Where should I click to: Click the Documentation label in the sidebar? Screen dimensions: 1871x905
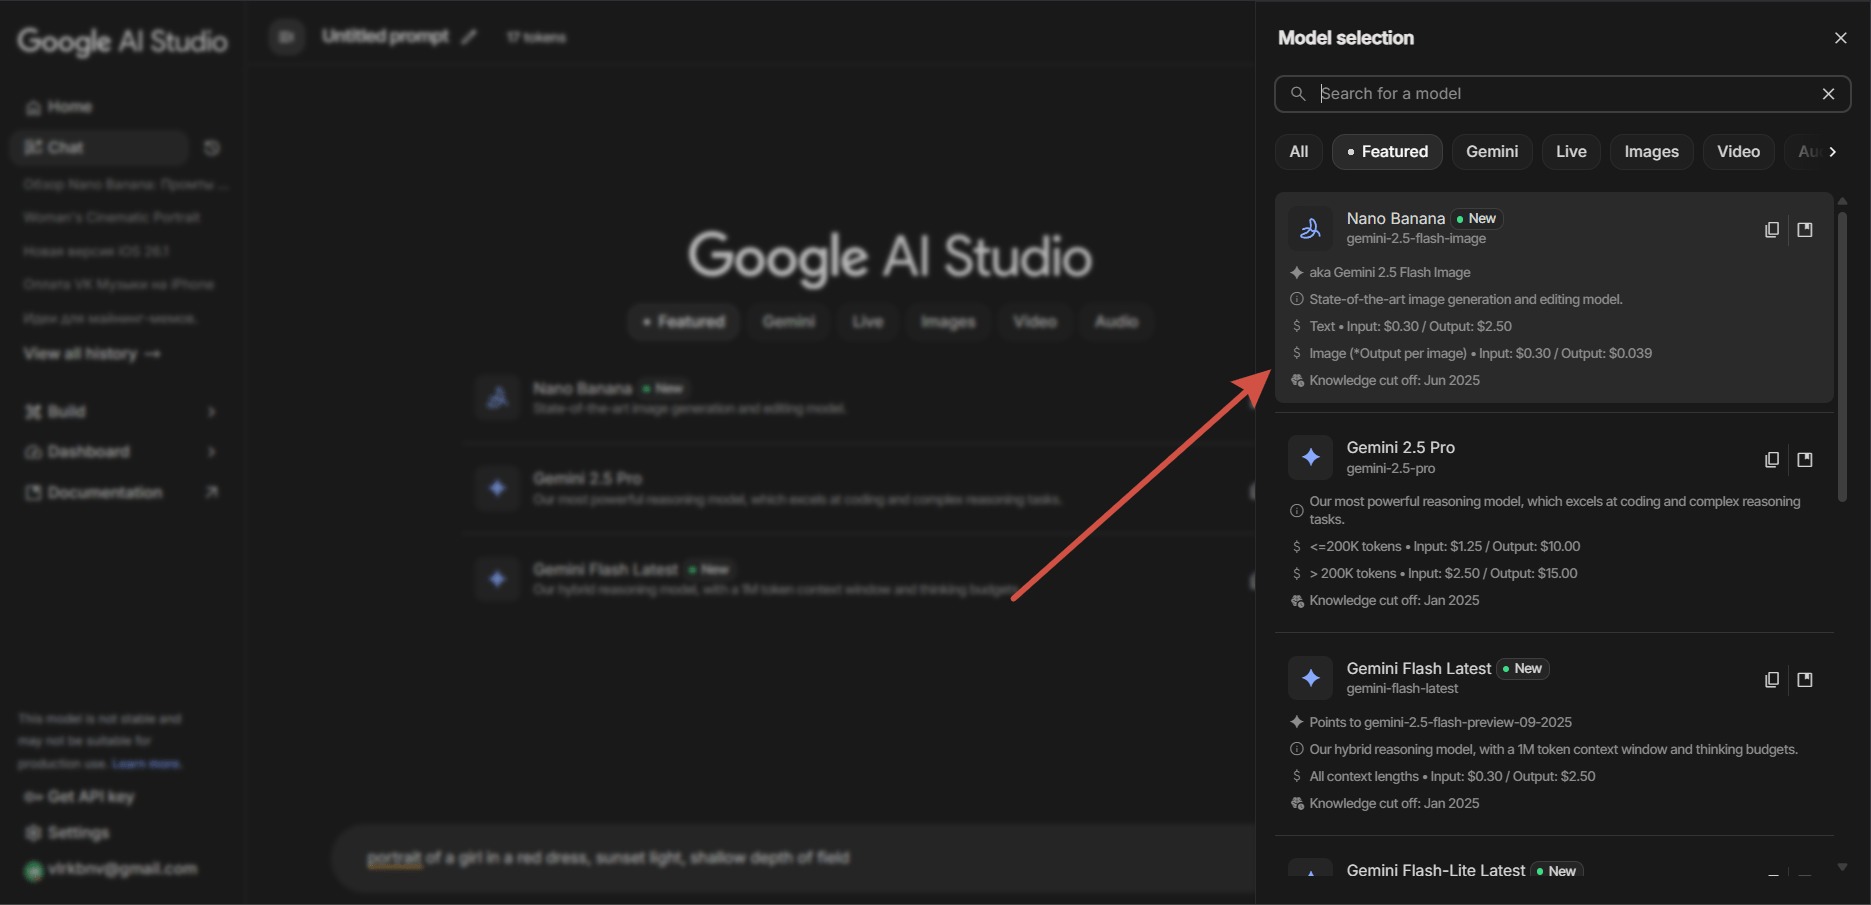(x=105, y=492)
